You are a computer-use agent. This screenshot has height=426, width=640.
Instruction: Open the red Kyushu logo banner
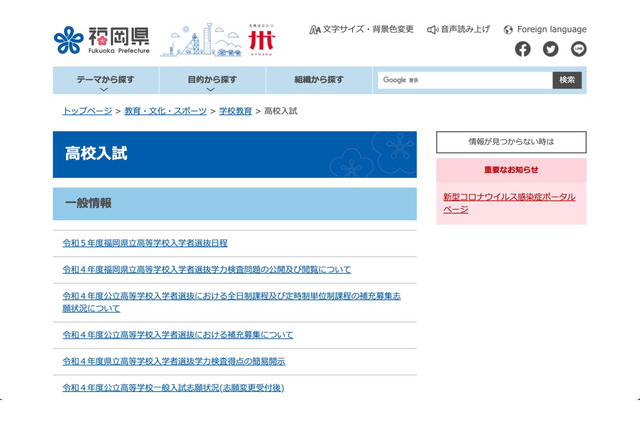pos(261,40)
